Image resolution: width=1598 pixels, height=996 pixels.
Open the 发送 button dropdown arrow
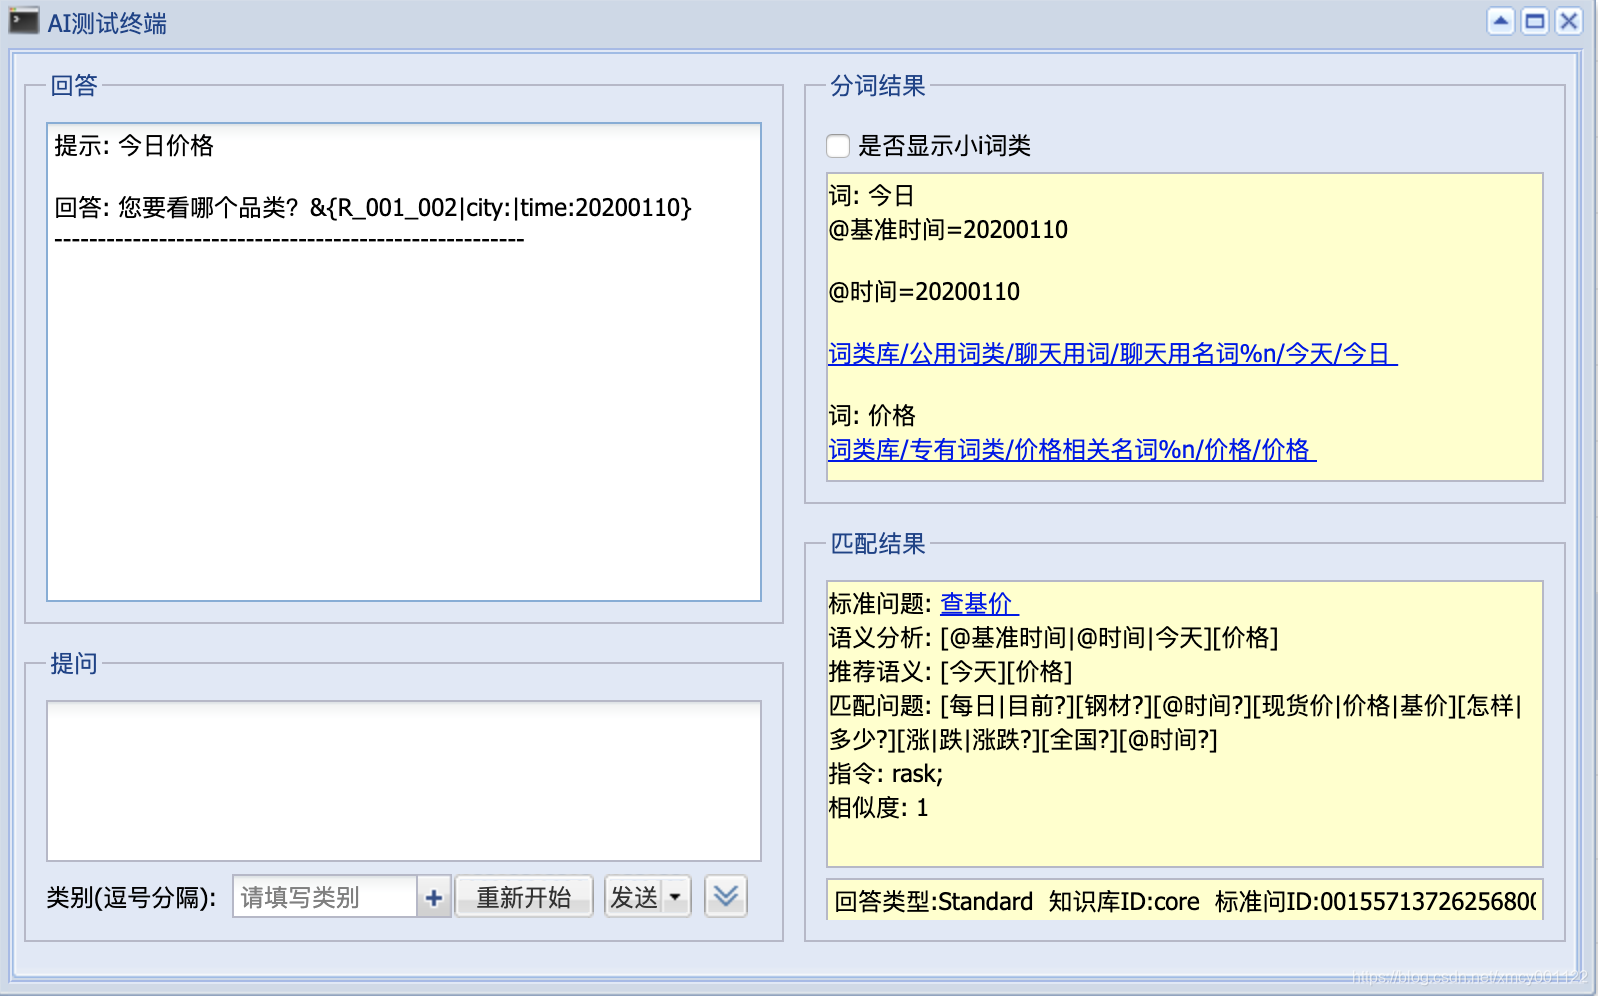tap(676, 897)
